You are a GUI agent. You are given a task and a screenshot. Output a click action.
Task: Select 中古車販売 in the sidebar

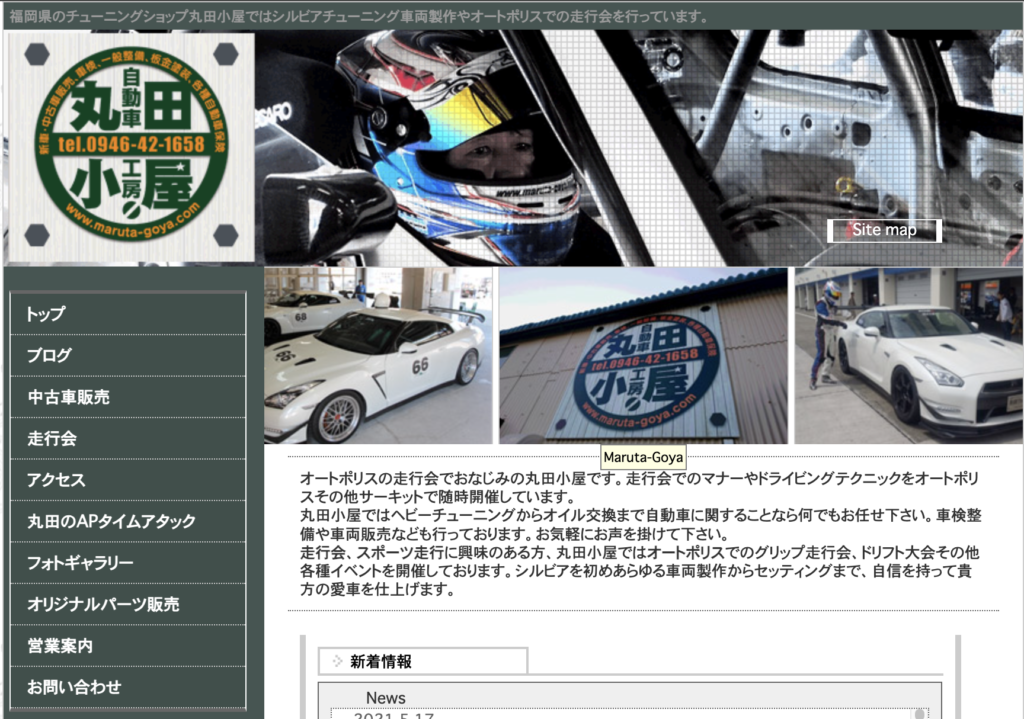(127, 397)
